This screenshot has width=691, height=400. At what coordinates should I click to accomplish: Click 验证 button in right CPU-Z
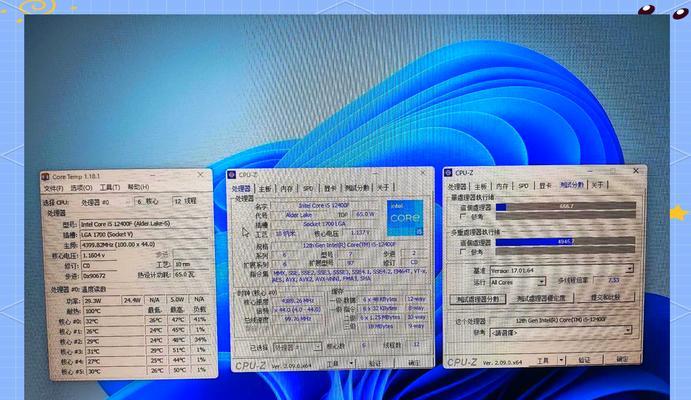(584, 360)
